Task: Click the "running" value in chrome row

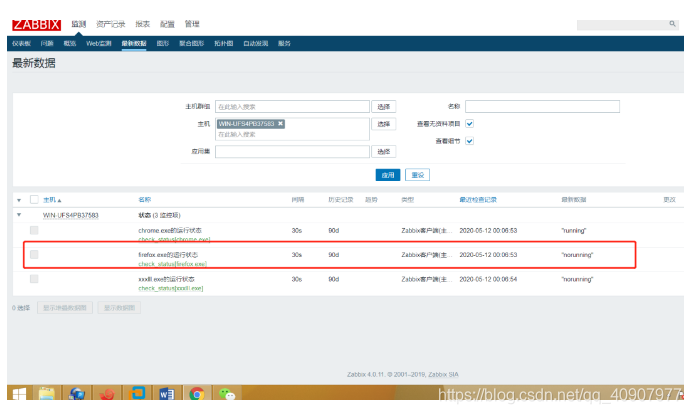Action: coord(574,230)
